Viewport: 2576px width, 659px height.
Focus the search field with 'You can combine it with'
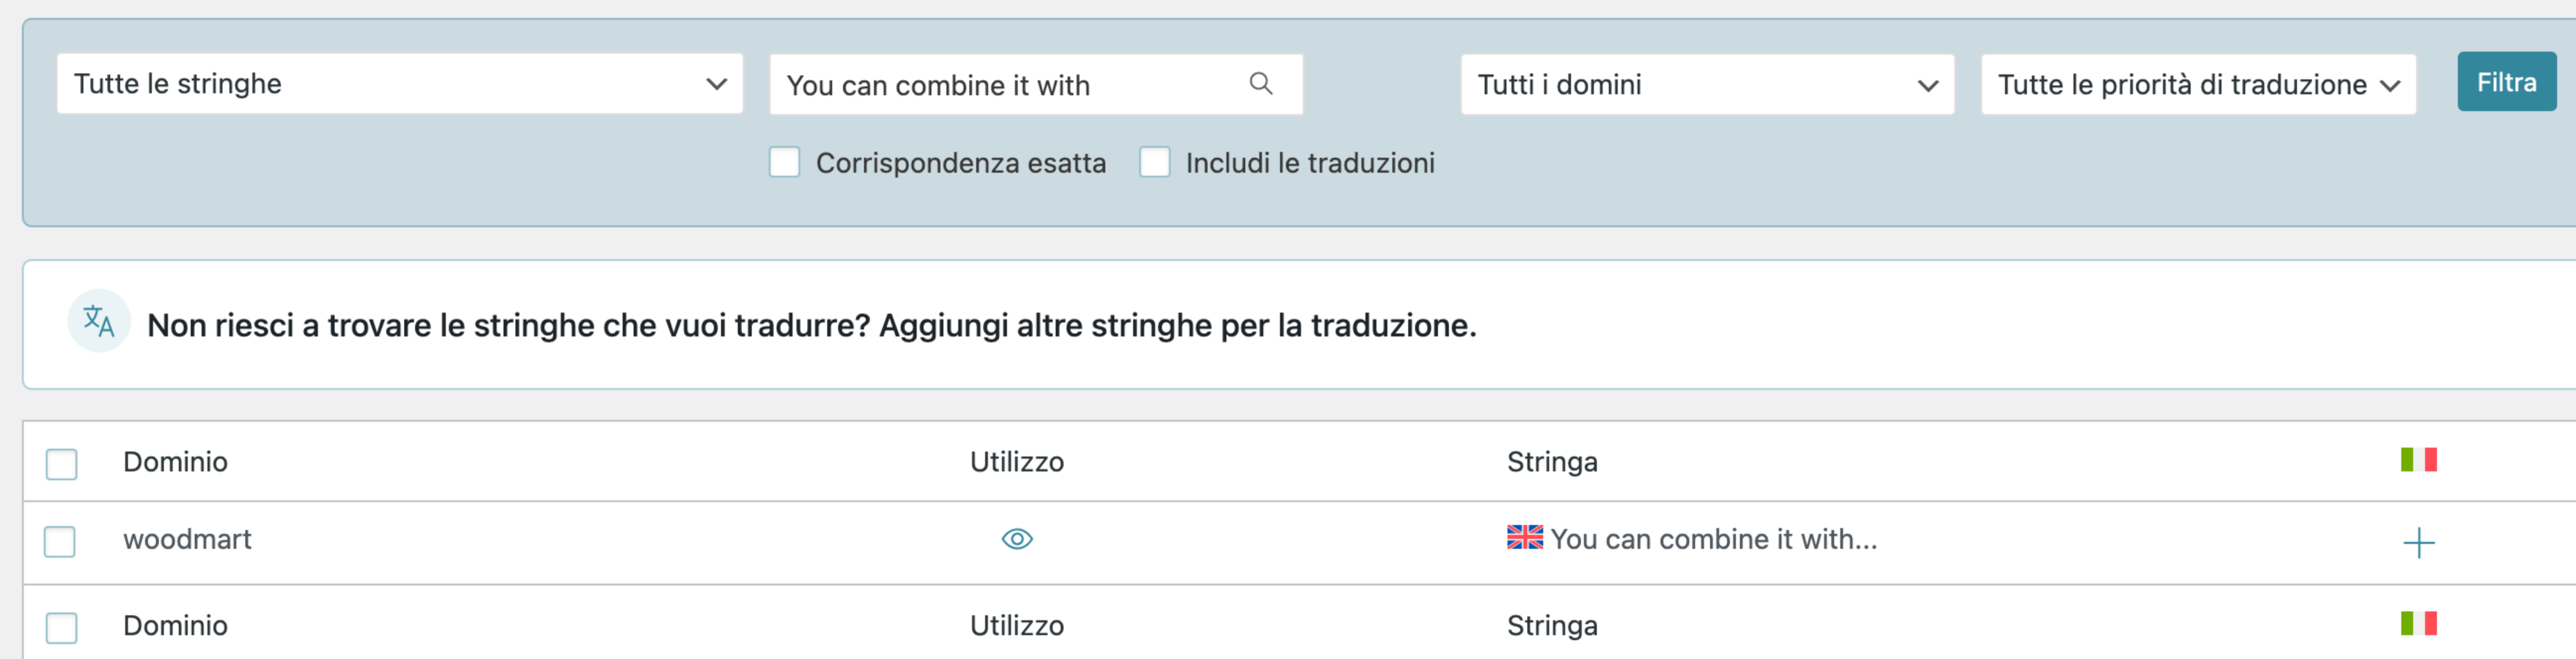pos(1036,85)
